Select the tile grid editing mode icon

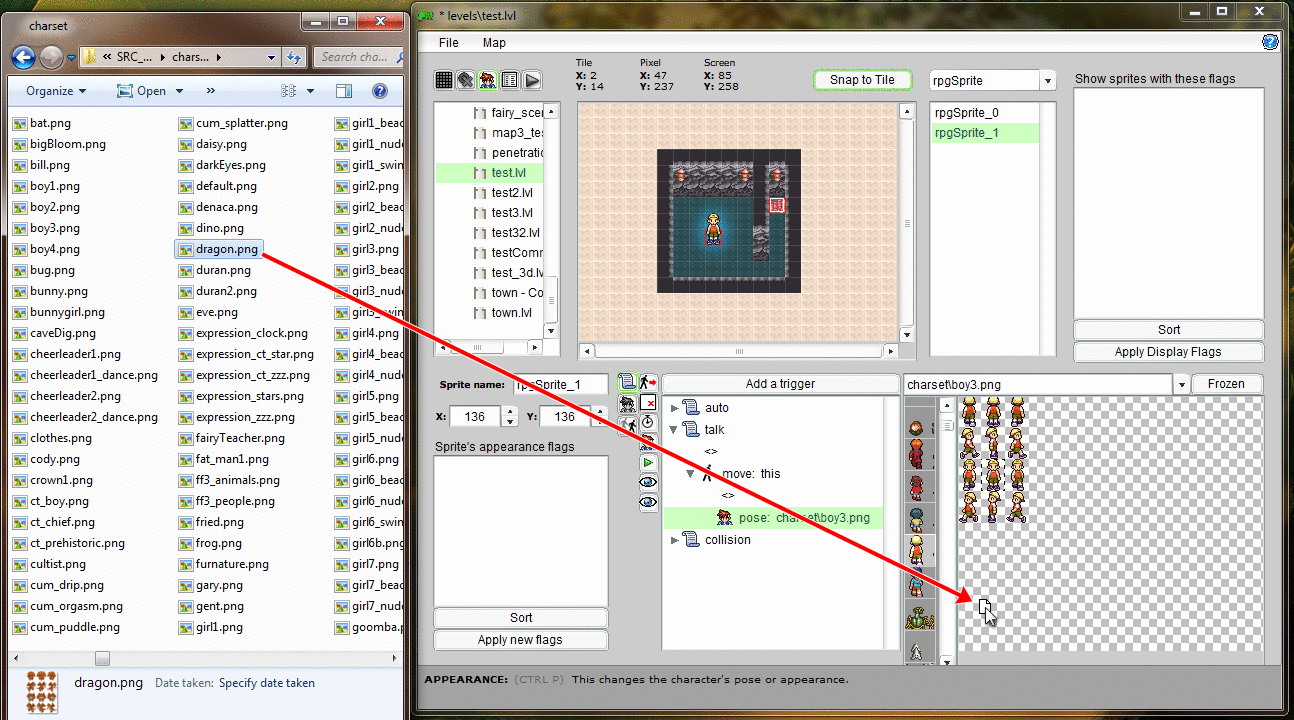[x=444, y=80]
